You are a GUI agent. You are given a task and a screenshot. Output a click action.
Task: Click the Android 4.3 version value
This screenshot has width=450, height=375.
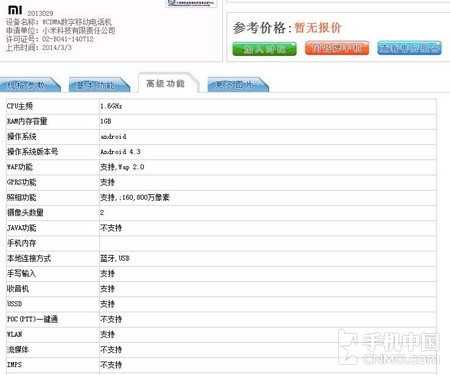click(120, 152)
